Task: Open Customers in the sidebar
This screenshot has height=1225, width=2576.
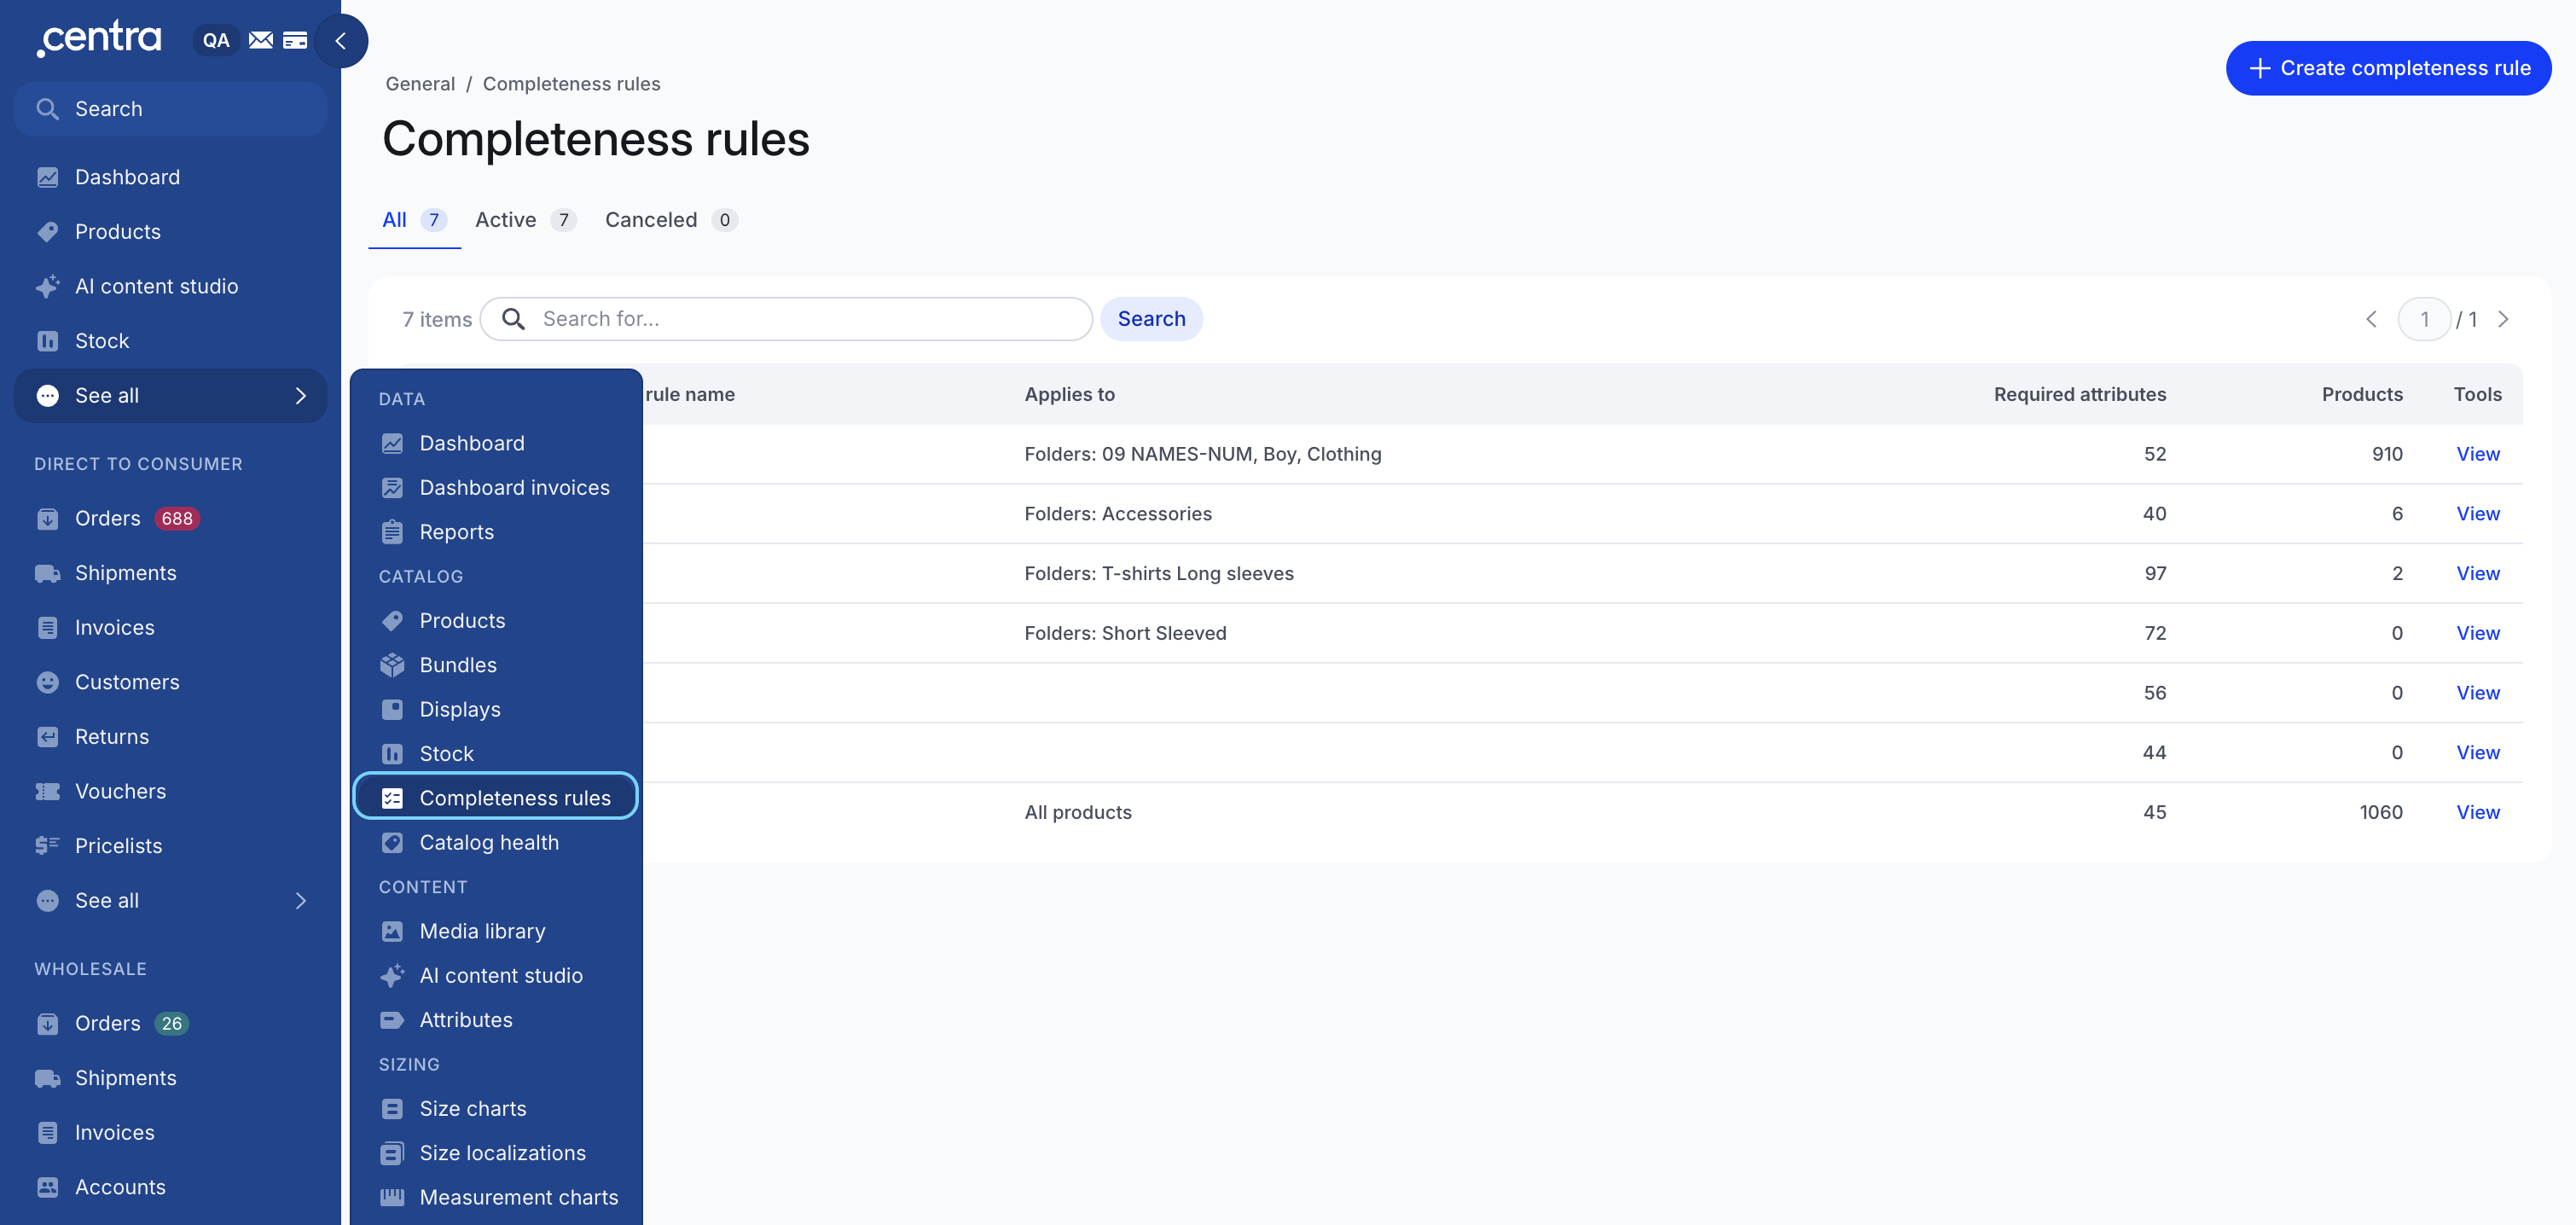Action: coord(170,682)
